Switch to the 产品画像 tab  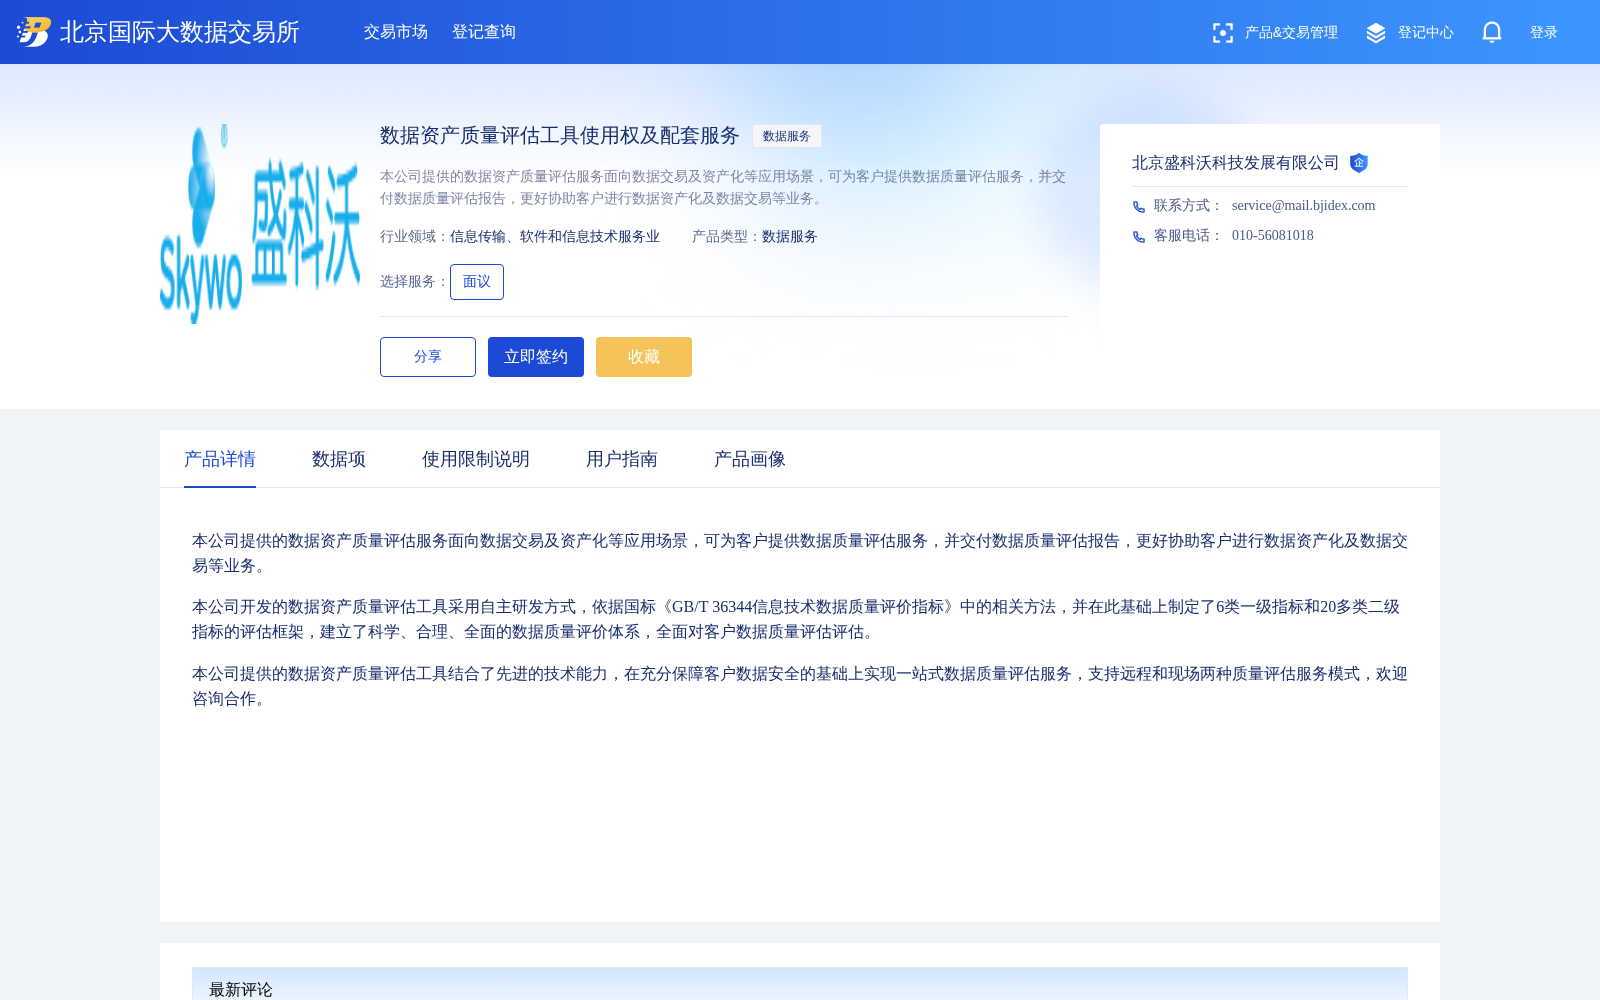pos(750,459)
